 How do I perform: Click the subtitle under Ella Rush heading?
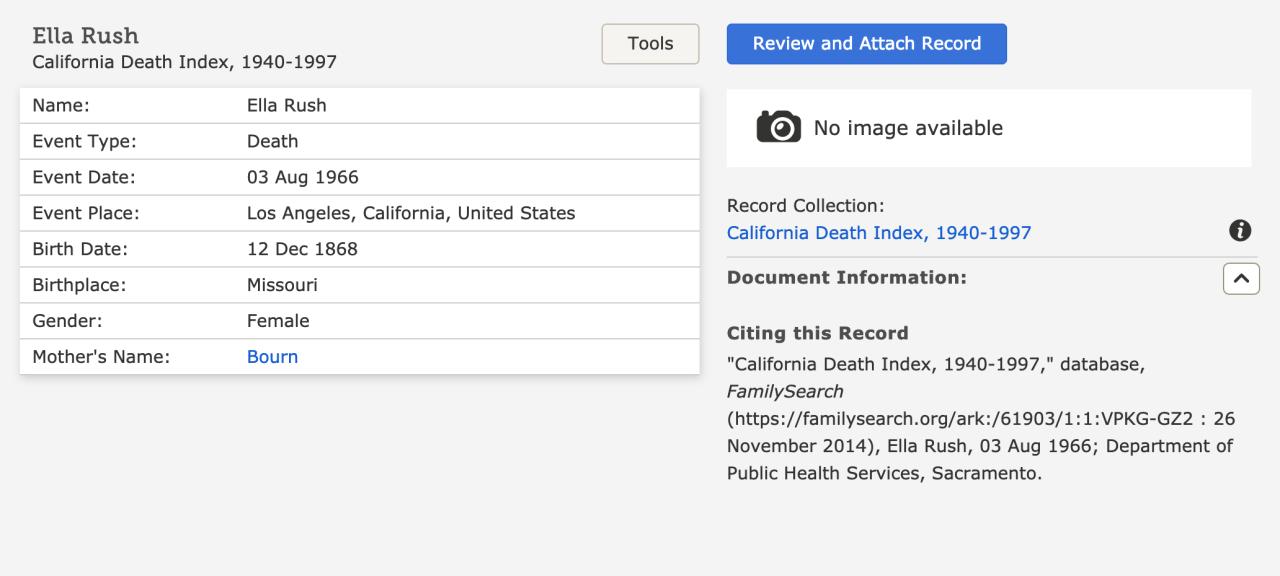point(184,63)
